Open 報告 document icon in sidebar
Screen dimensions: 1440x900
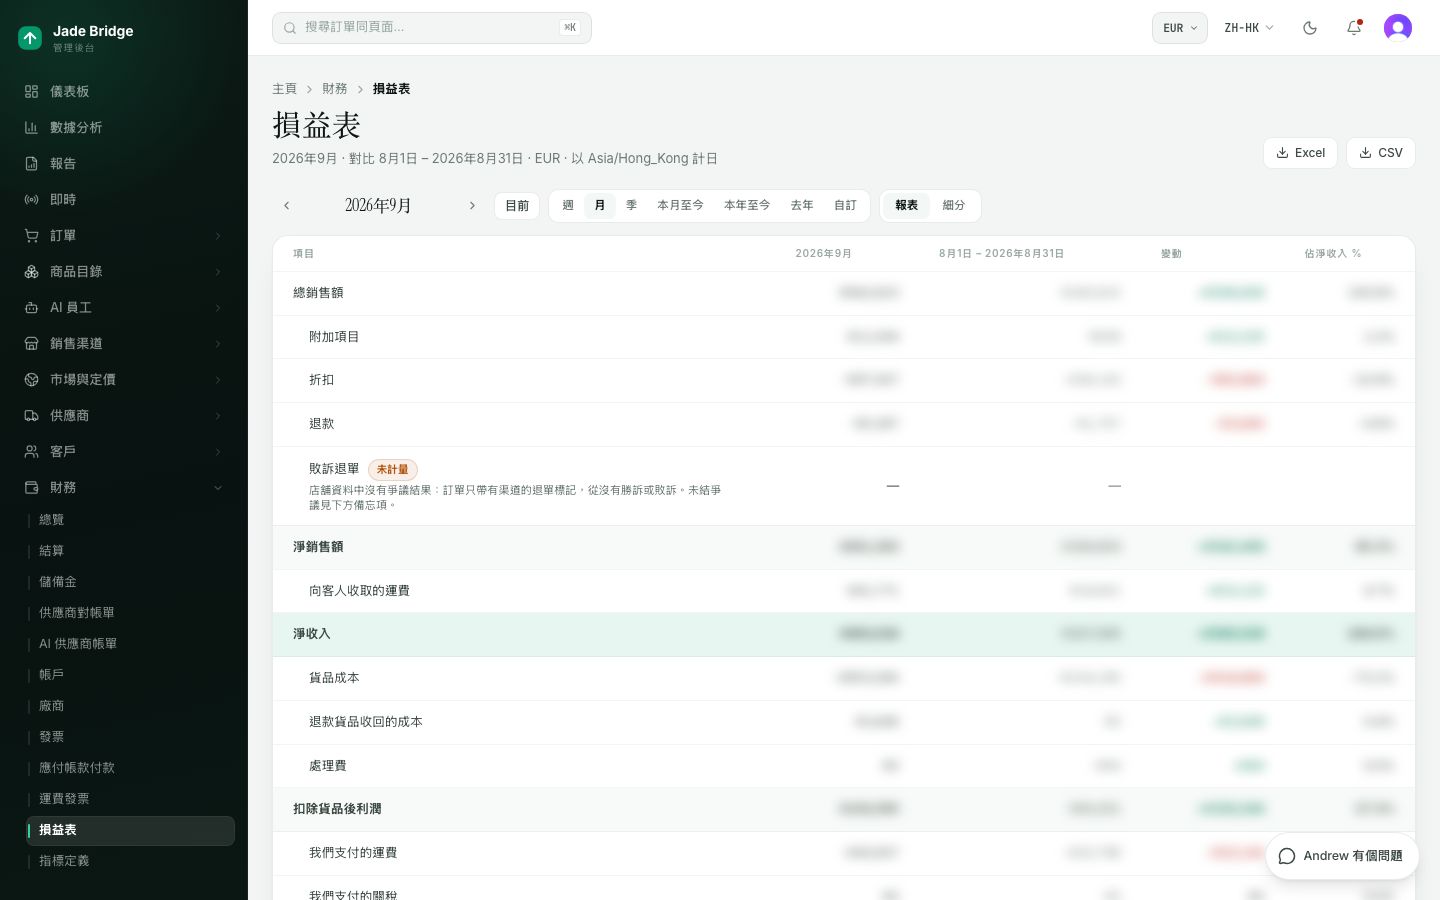[32, 164]
